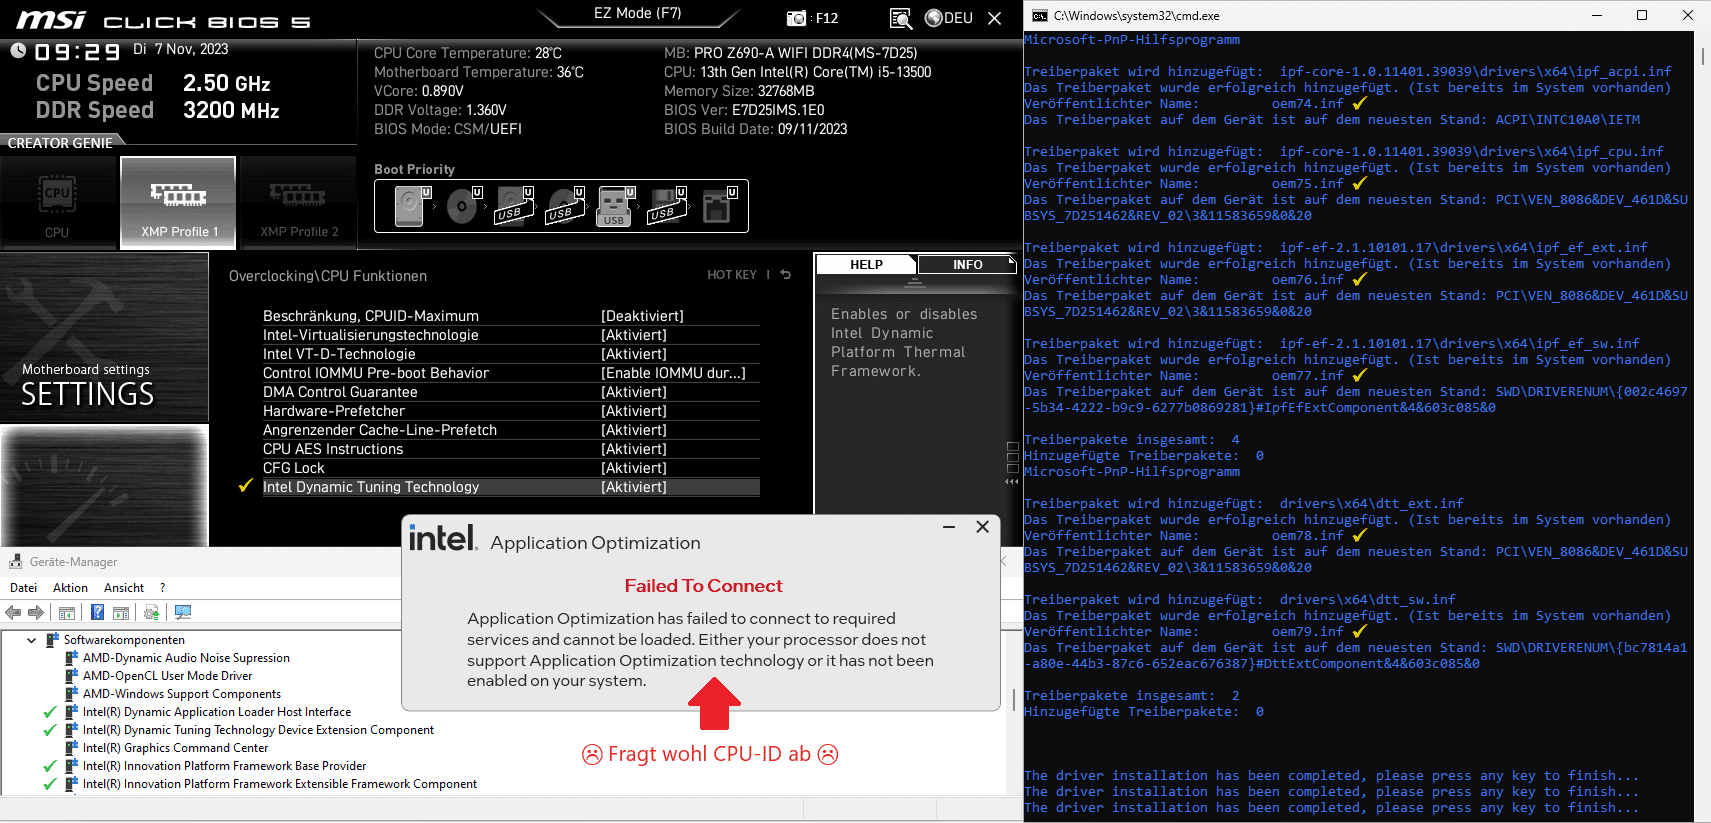Click the Intel logo in Application Optimization

coord(443,538)
